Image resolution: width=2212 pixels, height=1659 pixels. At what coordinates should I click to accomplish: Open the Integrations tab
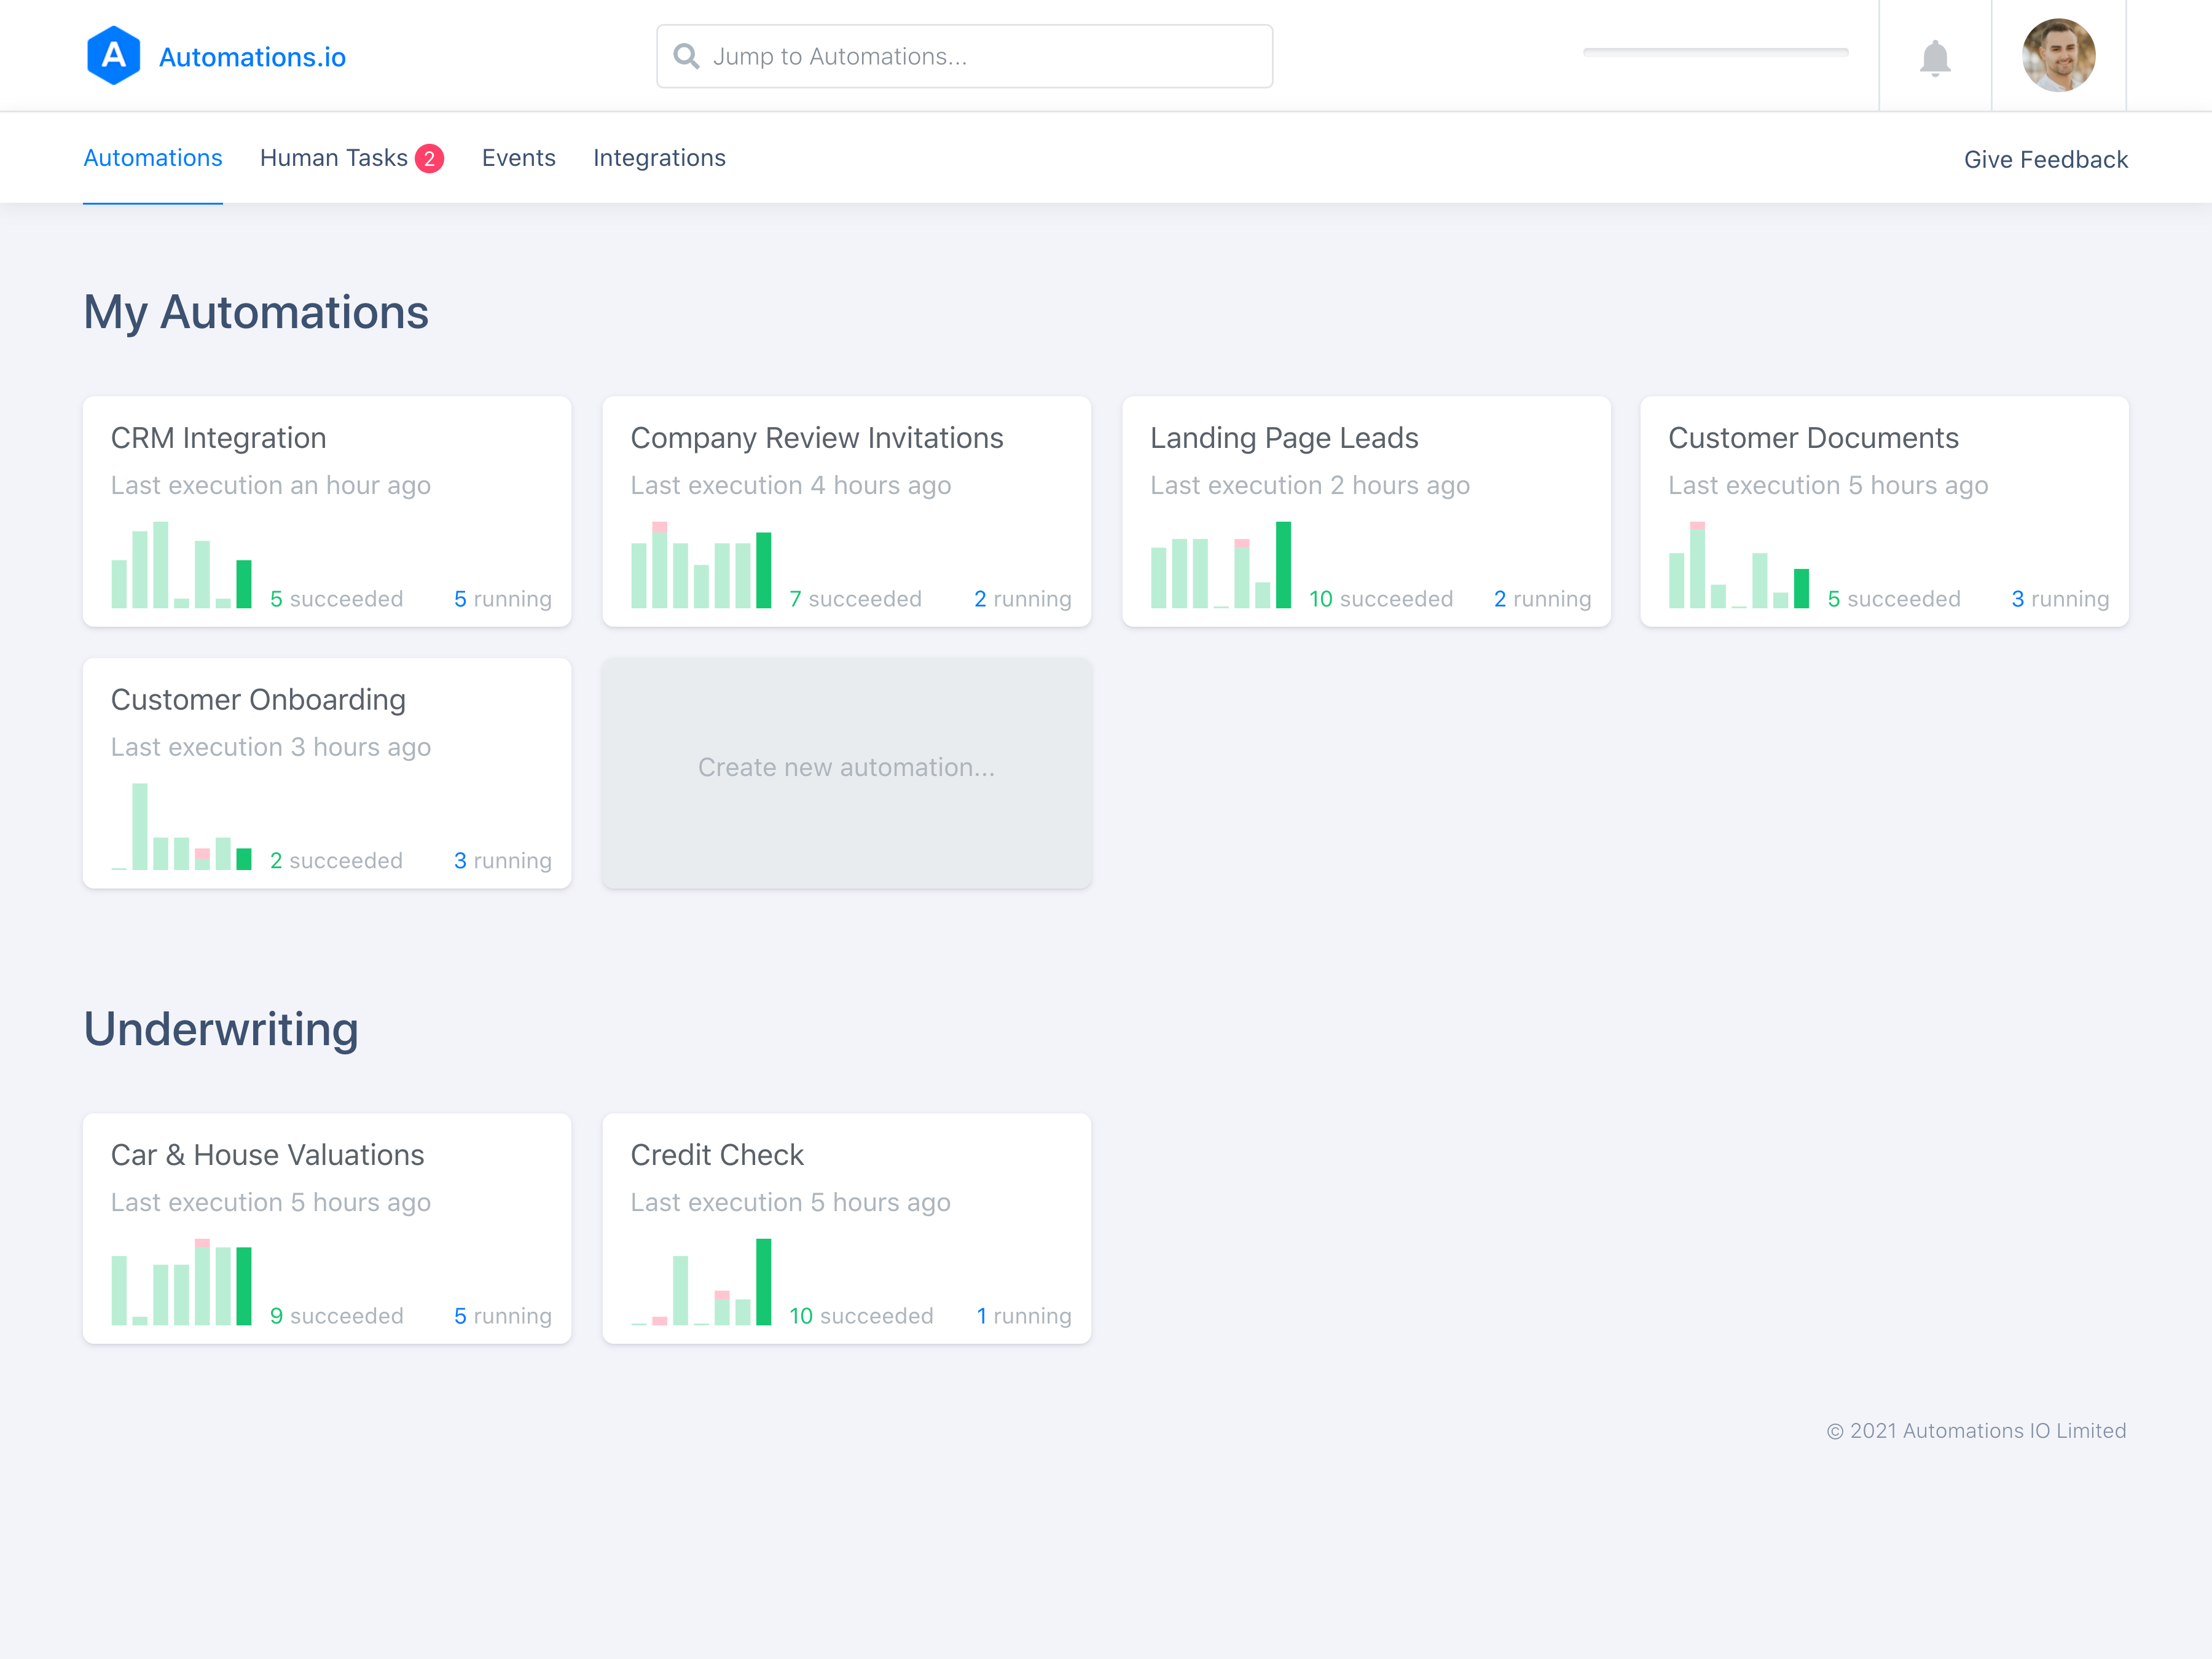point(659,158)
